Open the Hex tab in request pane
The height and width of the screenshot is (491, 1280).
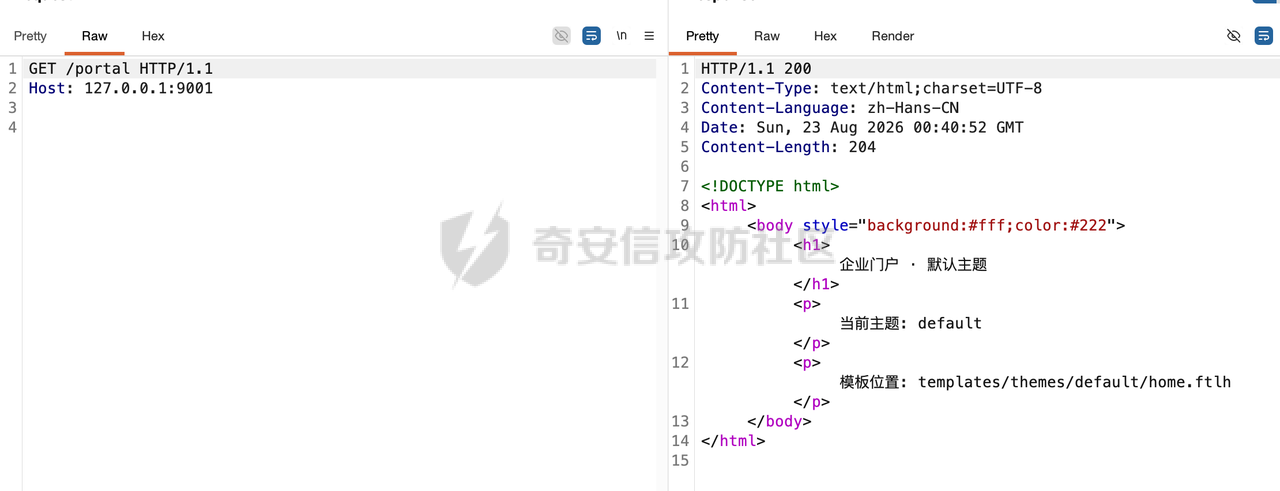(x=153, y=36)
